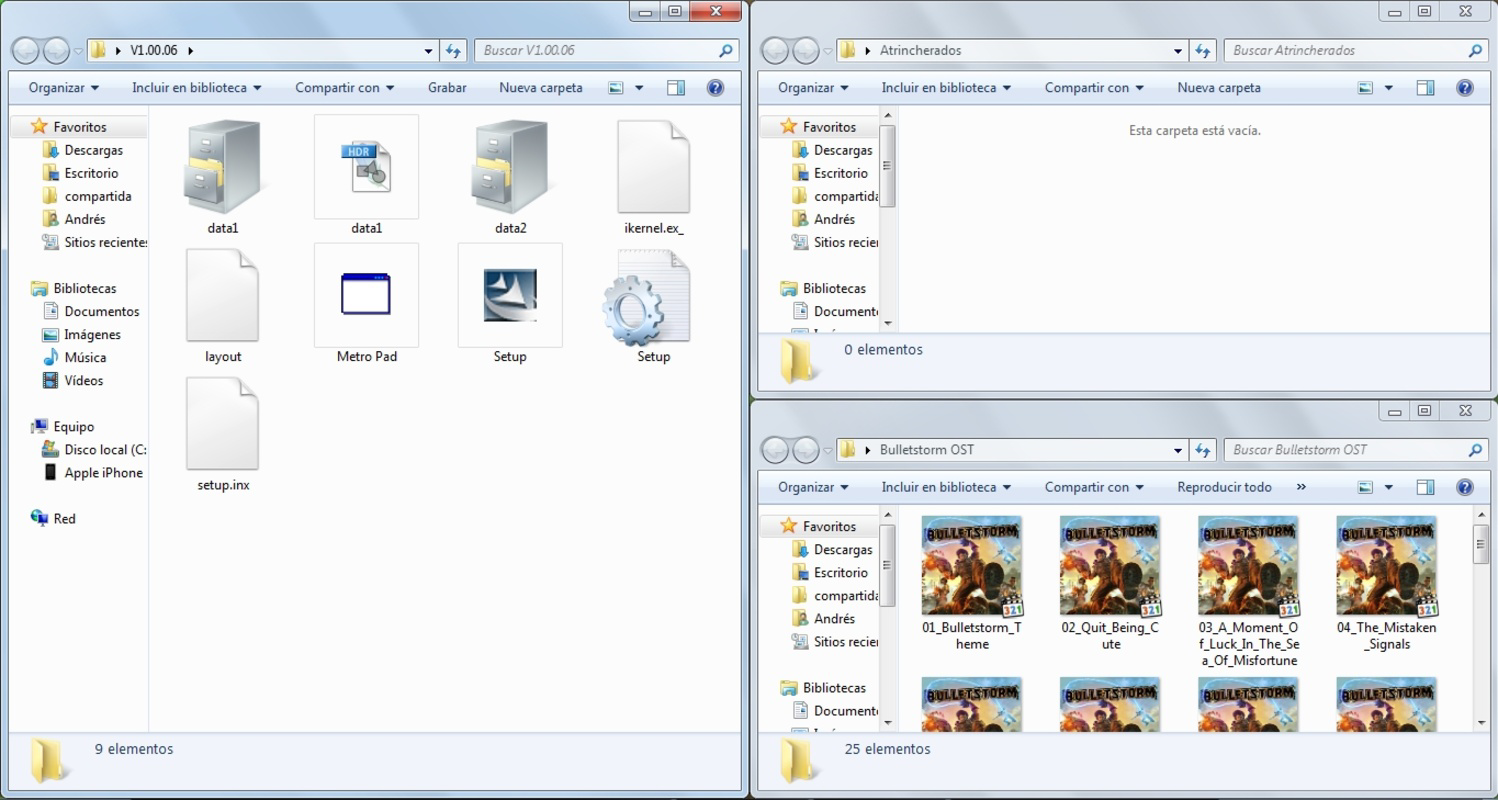Viewport: 1498px width, 800px height.
Task: Go back in the Bulletstorm OST window
Action: [777, 450]
